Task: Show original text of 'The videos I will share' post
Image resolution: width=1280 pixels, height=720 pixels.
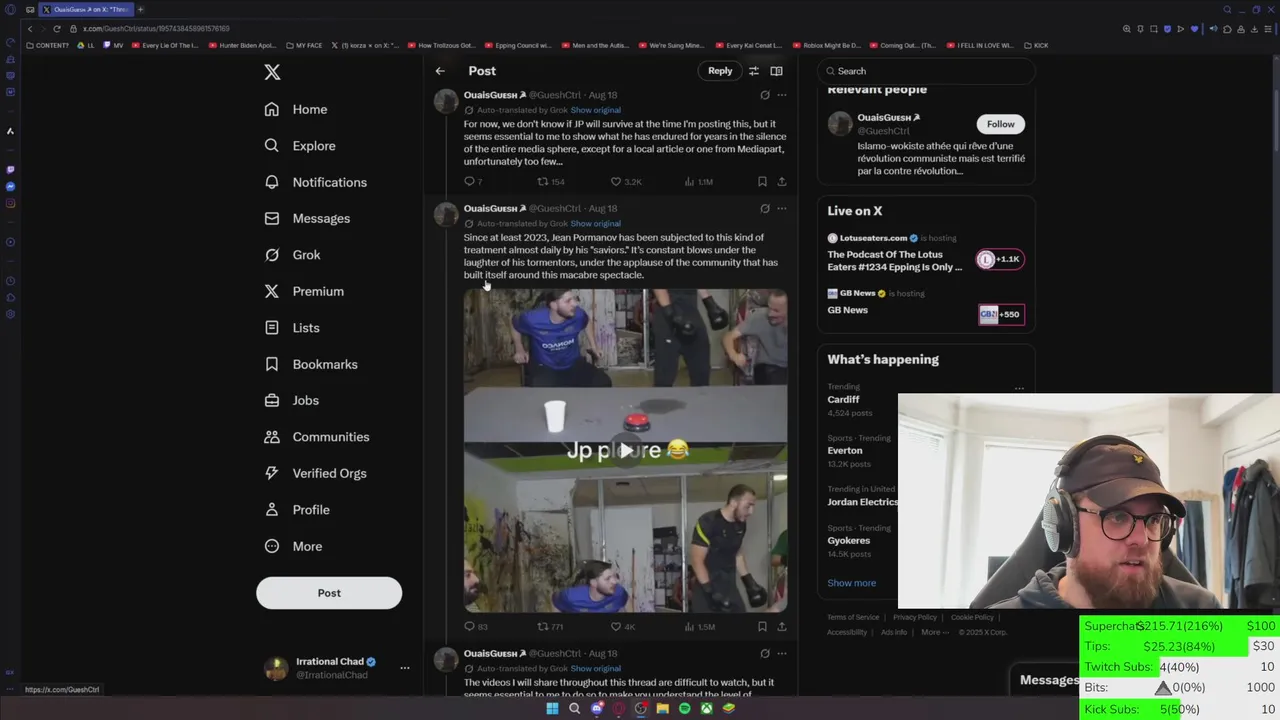Action: coord(595,668)
